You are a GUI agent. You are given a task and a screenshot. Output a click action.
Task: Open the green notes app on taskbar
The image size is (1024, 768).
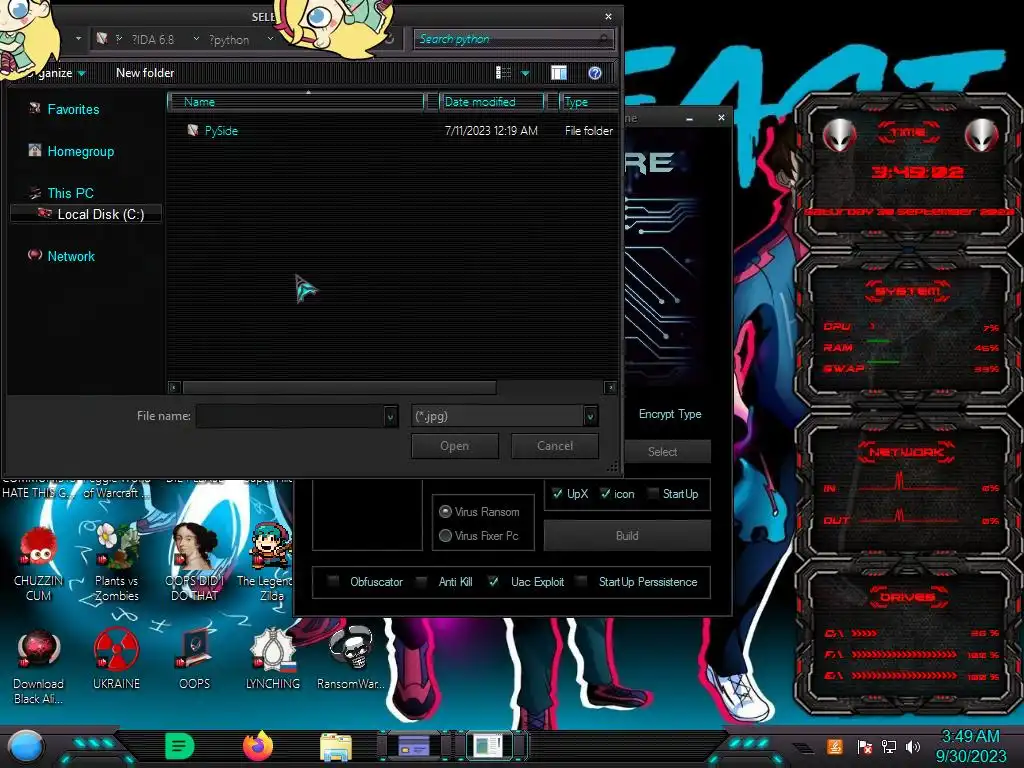pyautogui.click(x=179, y=746)
